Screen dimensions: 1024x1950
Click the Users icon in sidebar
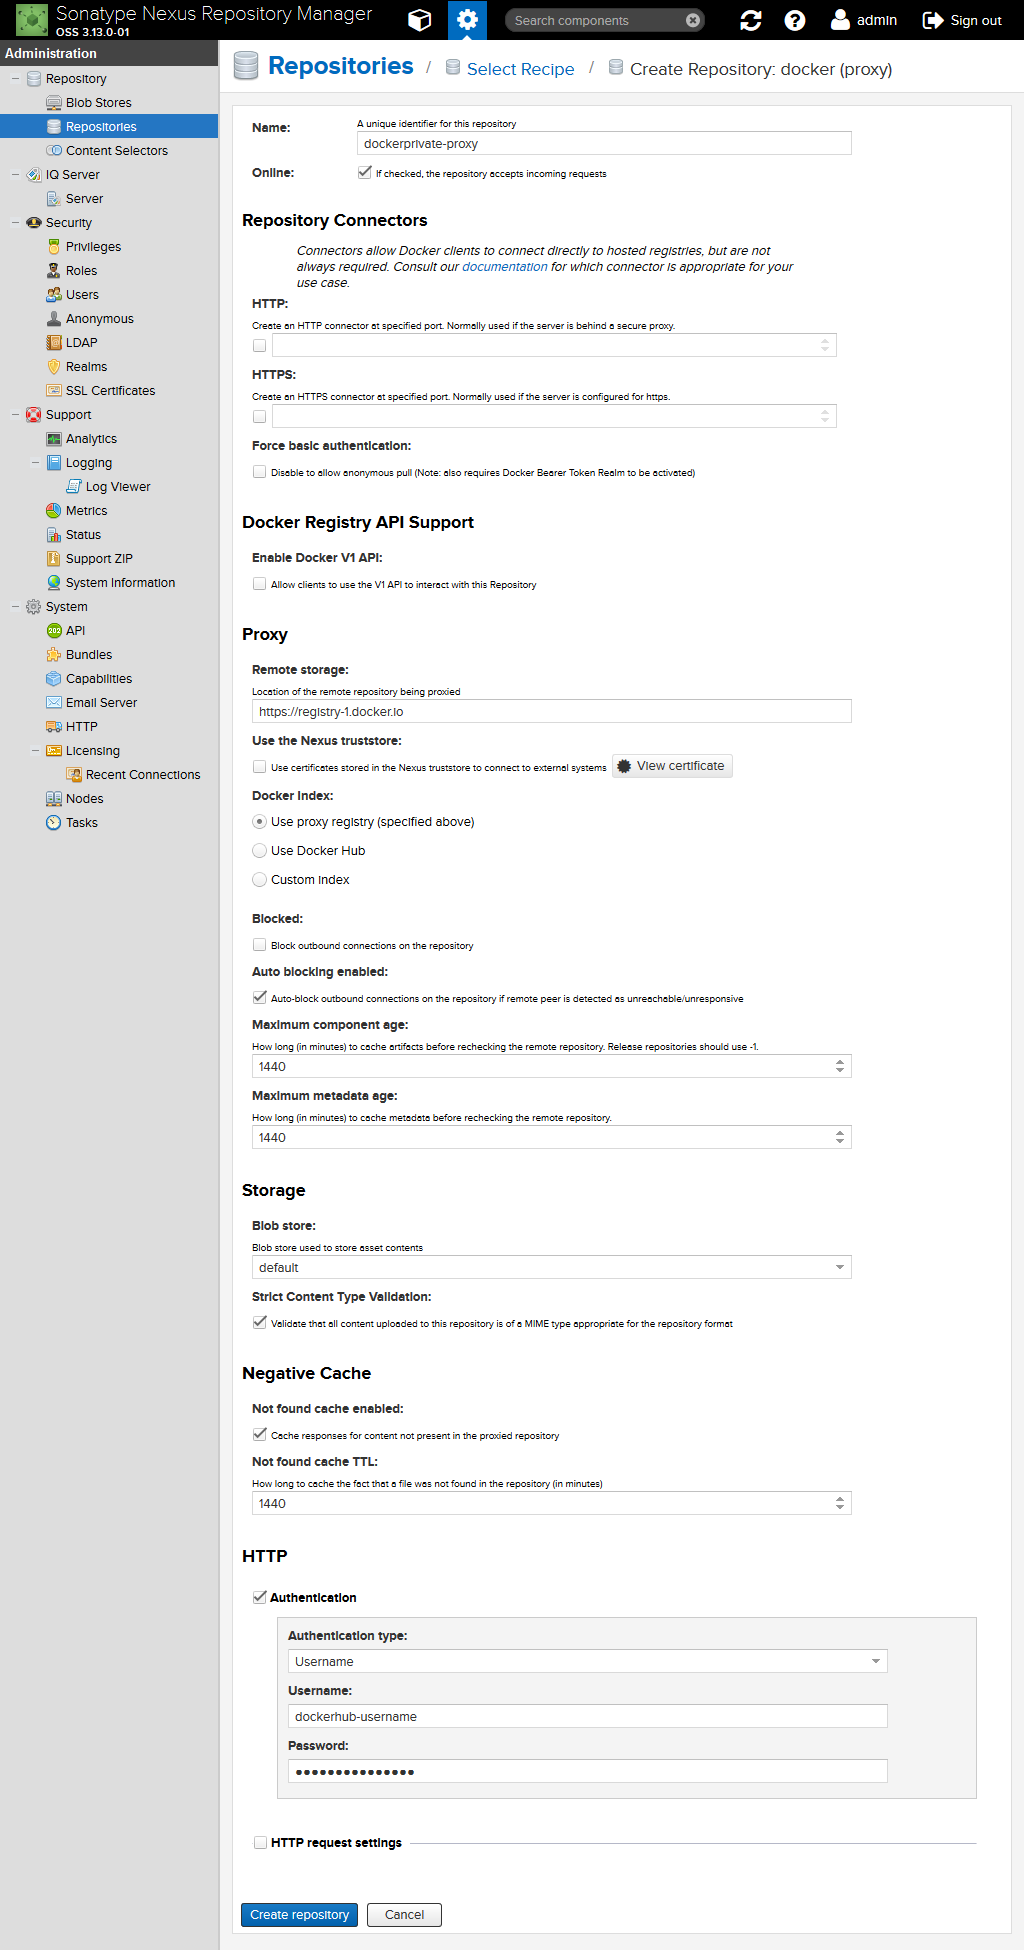(x=54, y=295)
